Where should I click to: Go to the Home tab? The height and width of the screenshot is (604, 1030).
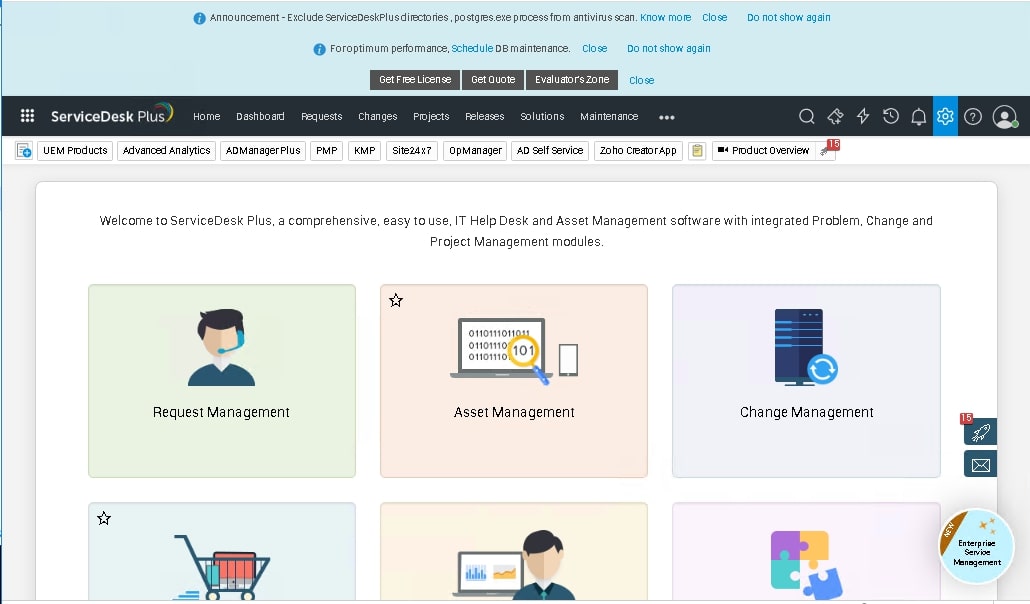[x=206, y=116]
